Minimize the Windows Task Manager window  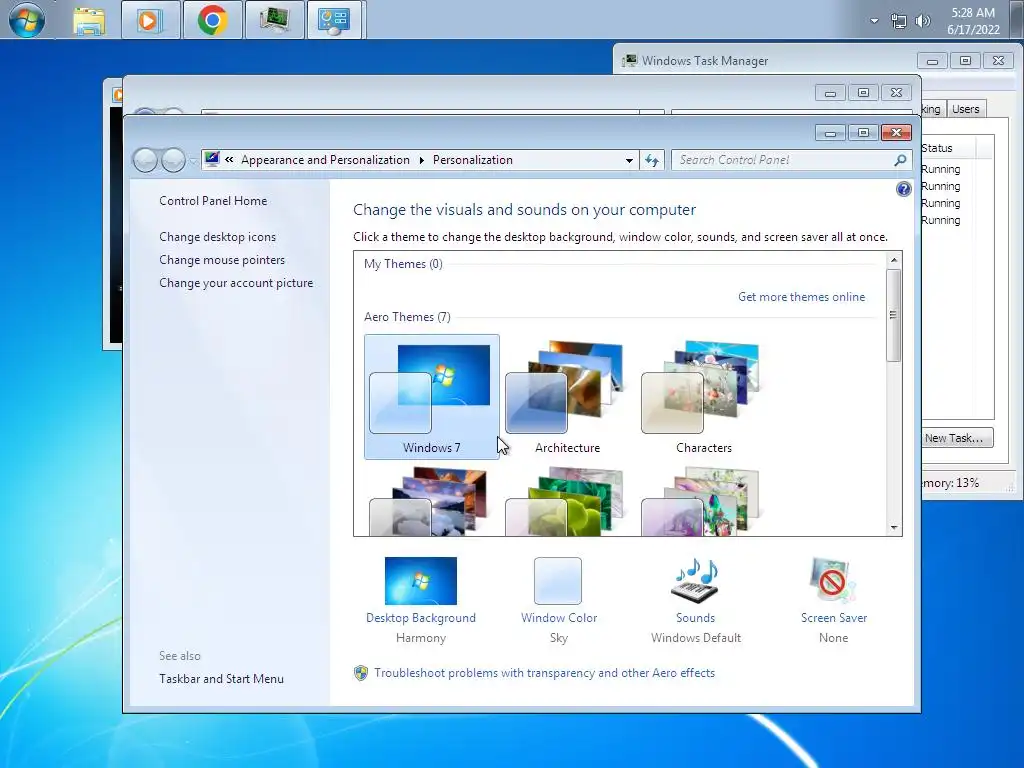click(933, 61)
